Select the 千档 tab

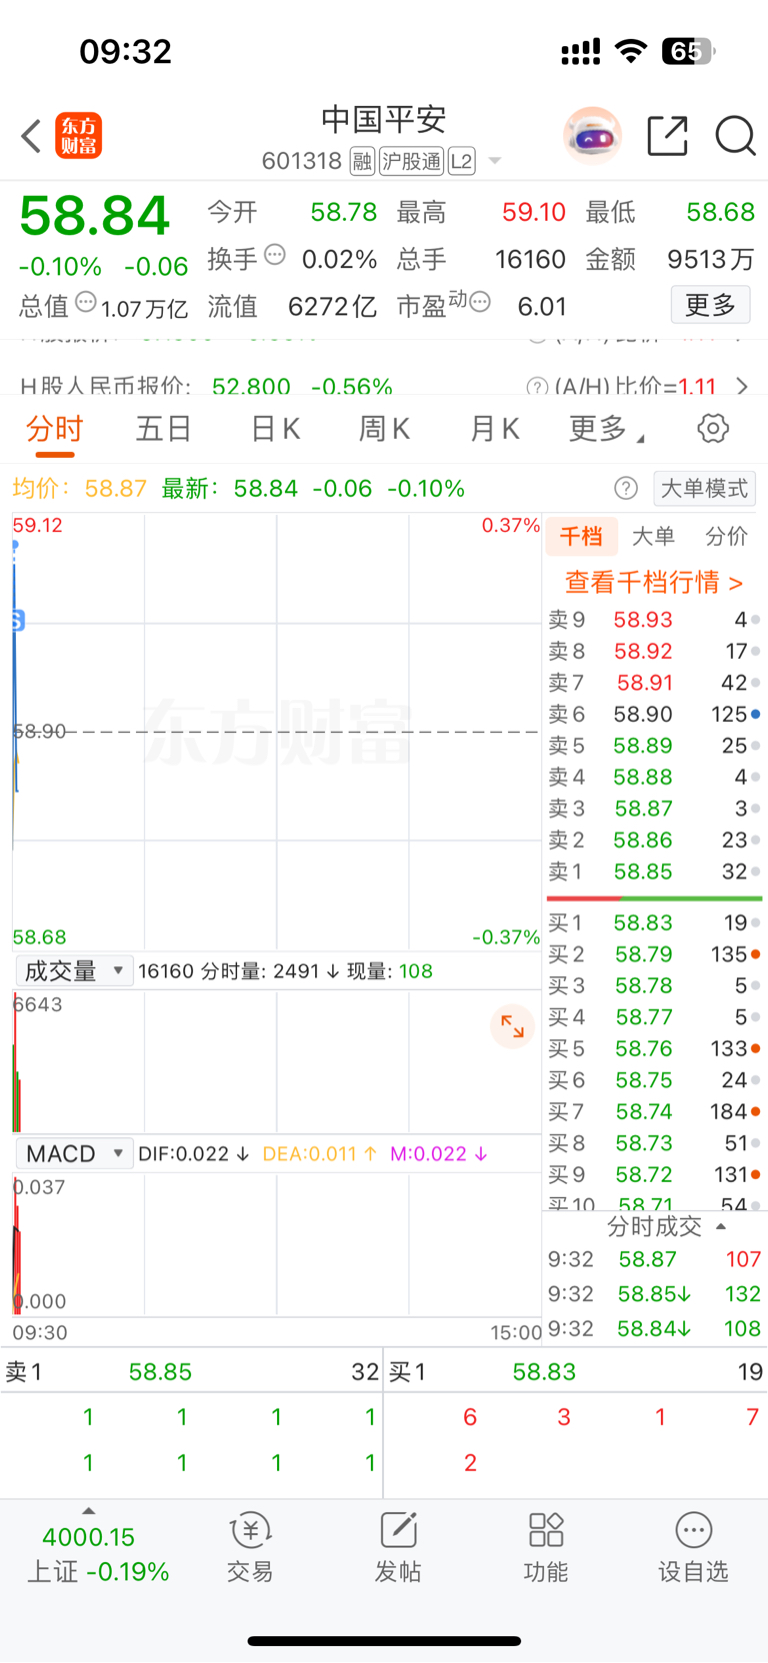[x=581, y=536]
